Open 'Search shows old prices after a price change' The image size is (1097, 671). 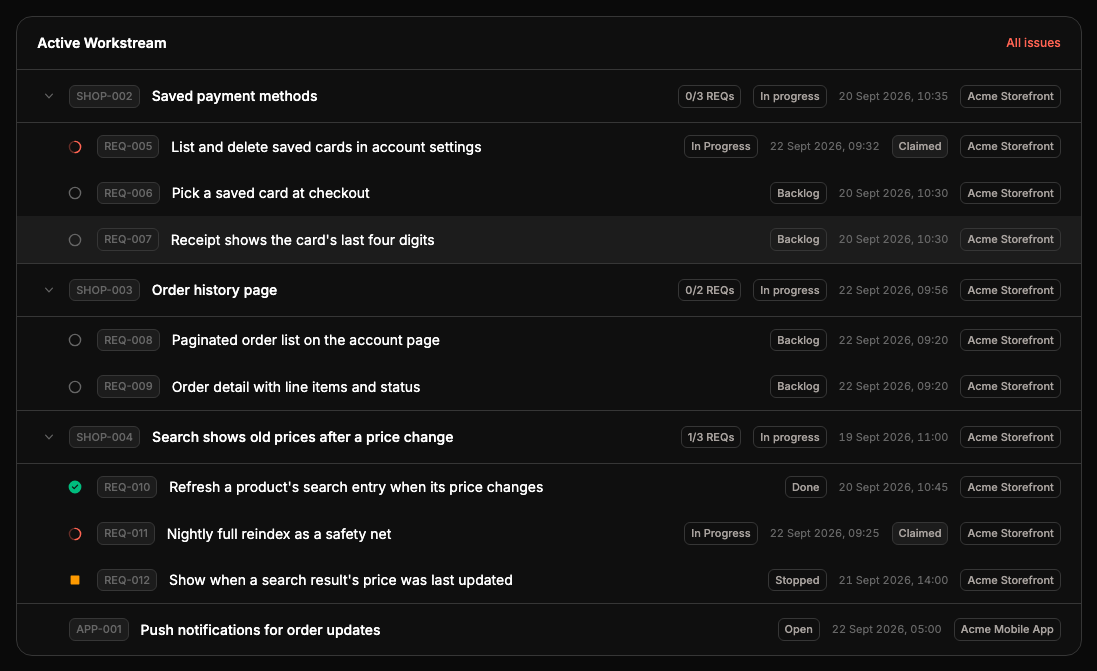click(x=302, y=437)
